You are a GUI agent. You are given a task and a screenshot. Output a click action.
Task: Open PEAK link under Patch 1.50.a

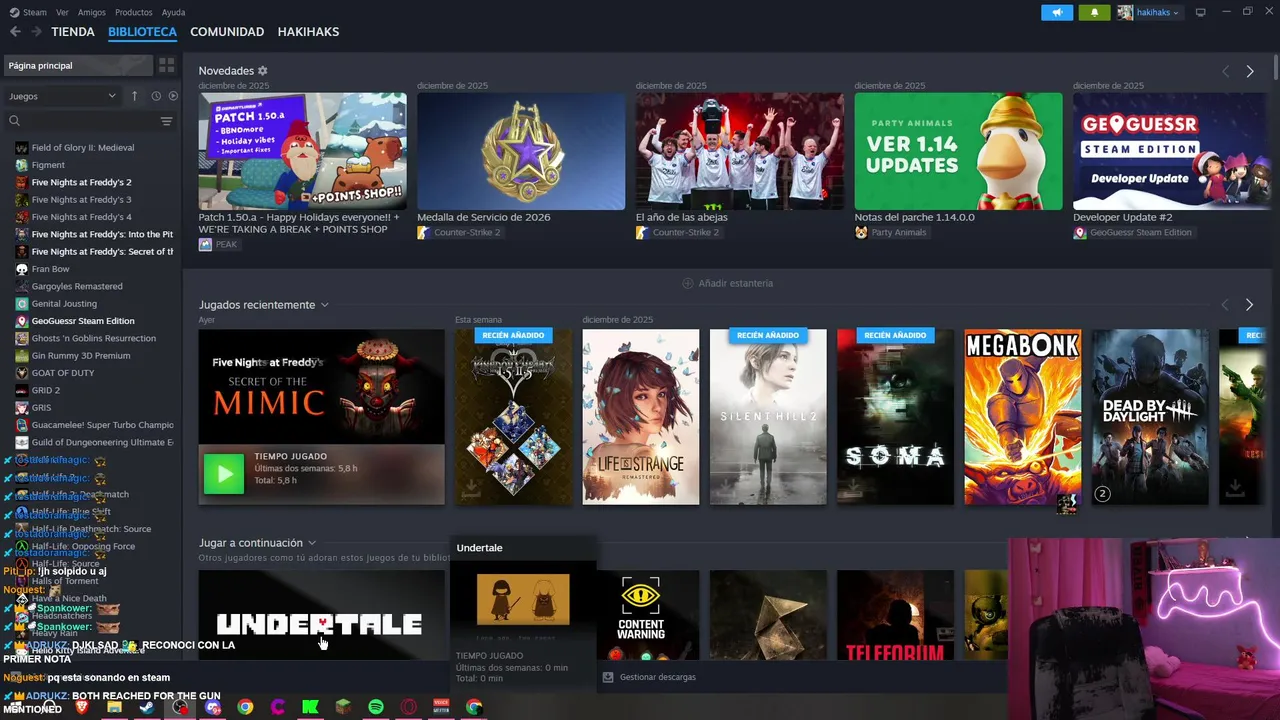[219, 244]
